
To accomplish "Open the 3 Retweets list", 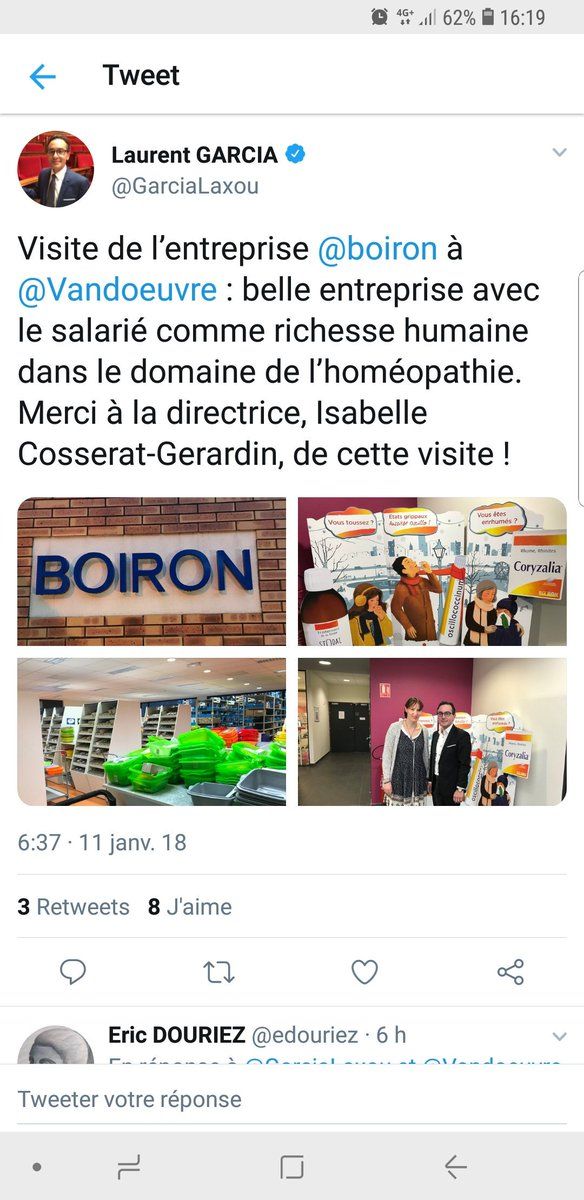I will coord(74,907).
